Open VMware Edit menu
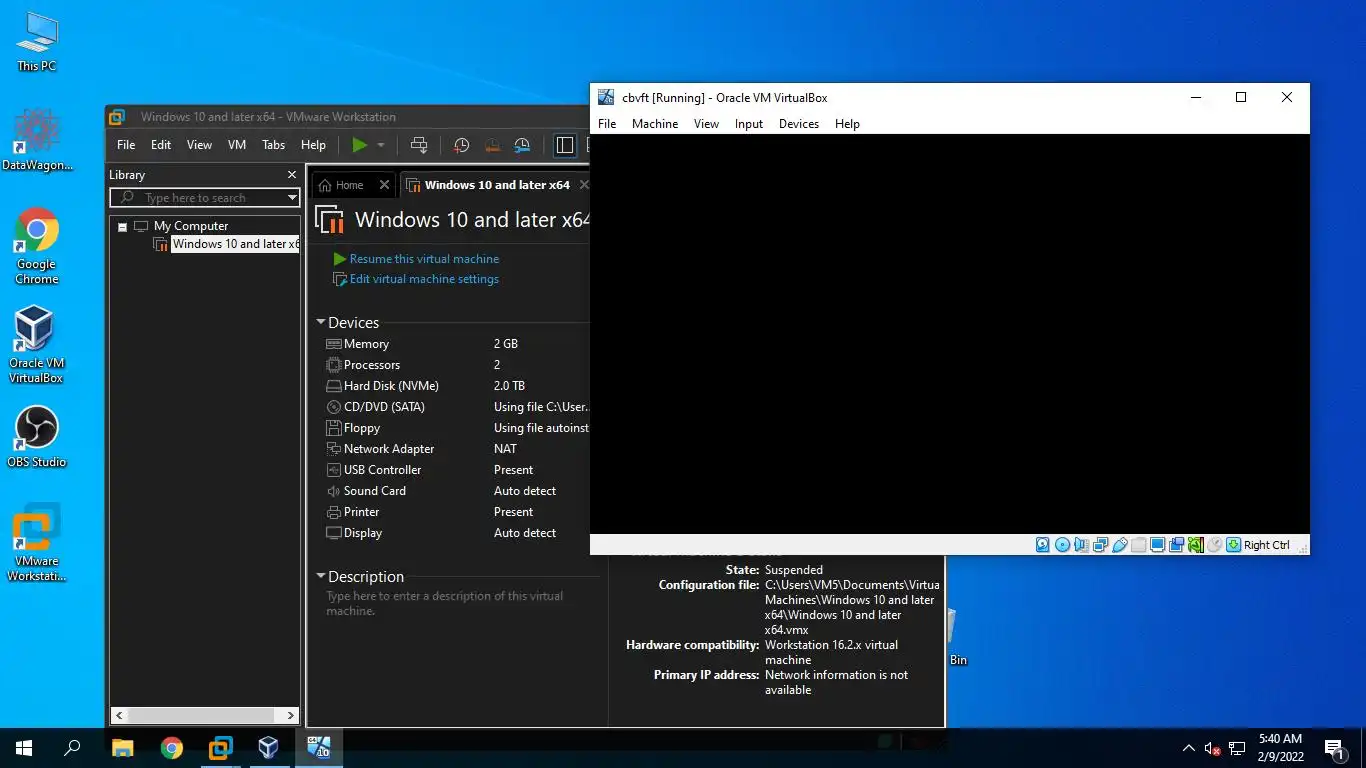Image resolution: width=1366 pixels, height=768 pixels. (x=161, y=145)
